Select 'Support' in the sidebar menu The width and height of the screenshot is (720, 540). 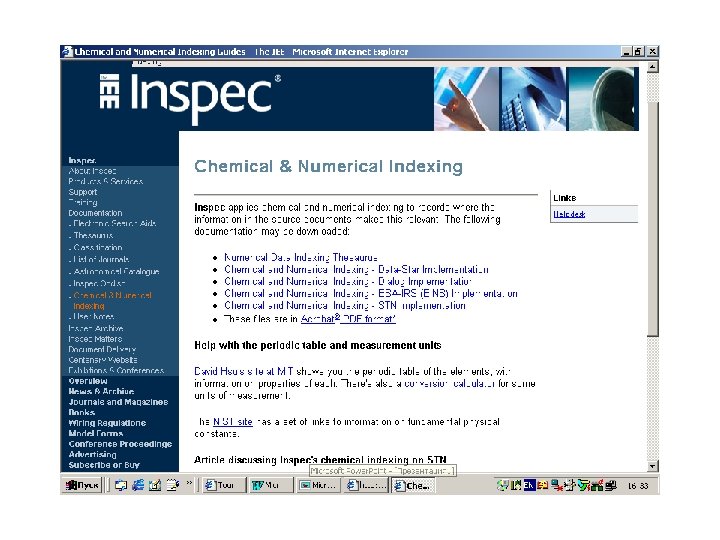83,192
